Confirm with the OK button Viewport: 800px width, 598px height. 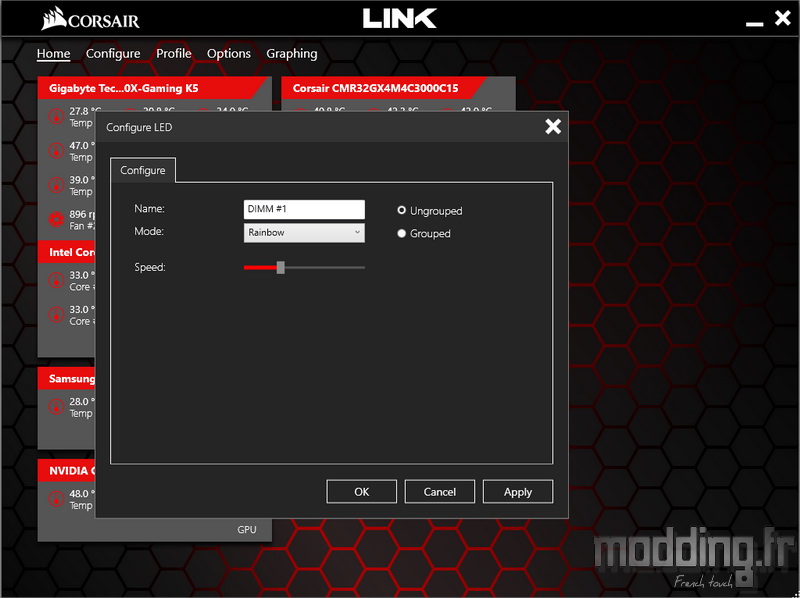click(362, 492)
